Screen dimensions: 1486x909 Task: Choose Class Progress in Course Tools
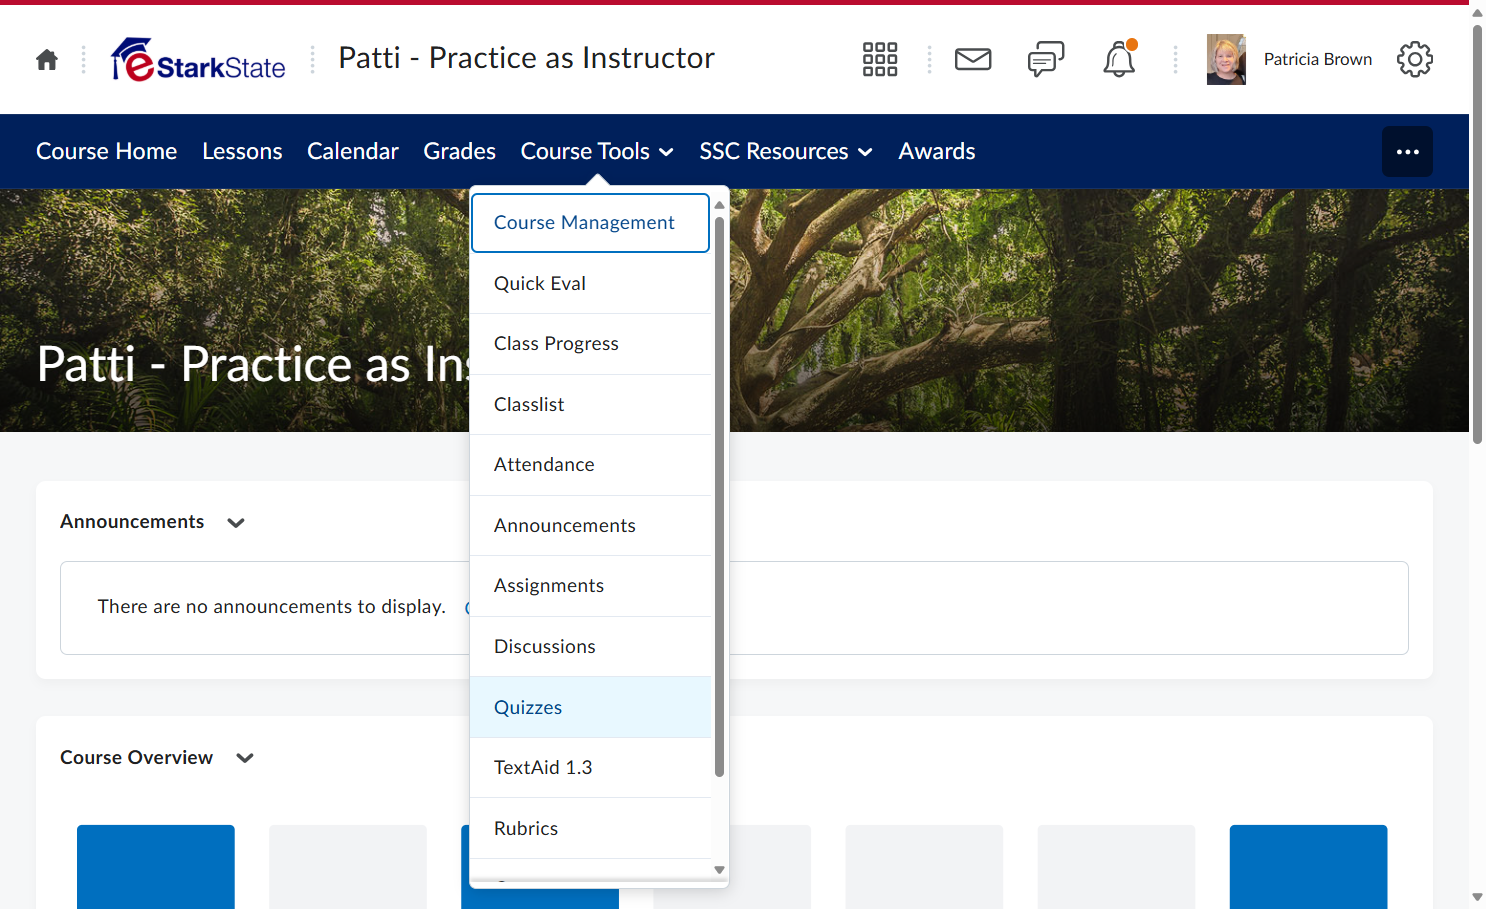tap(590, 344)
